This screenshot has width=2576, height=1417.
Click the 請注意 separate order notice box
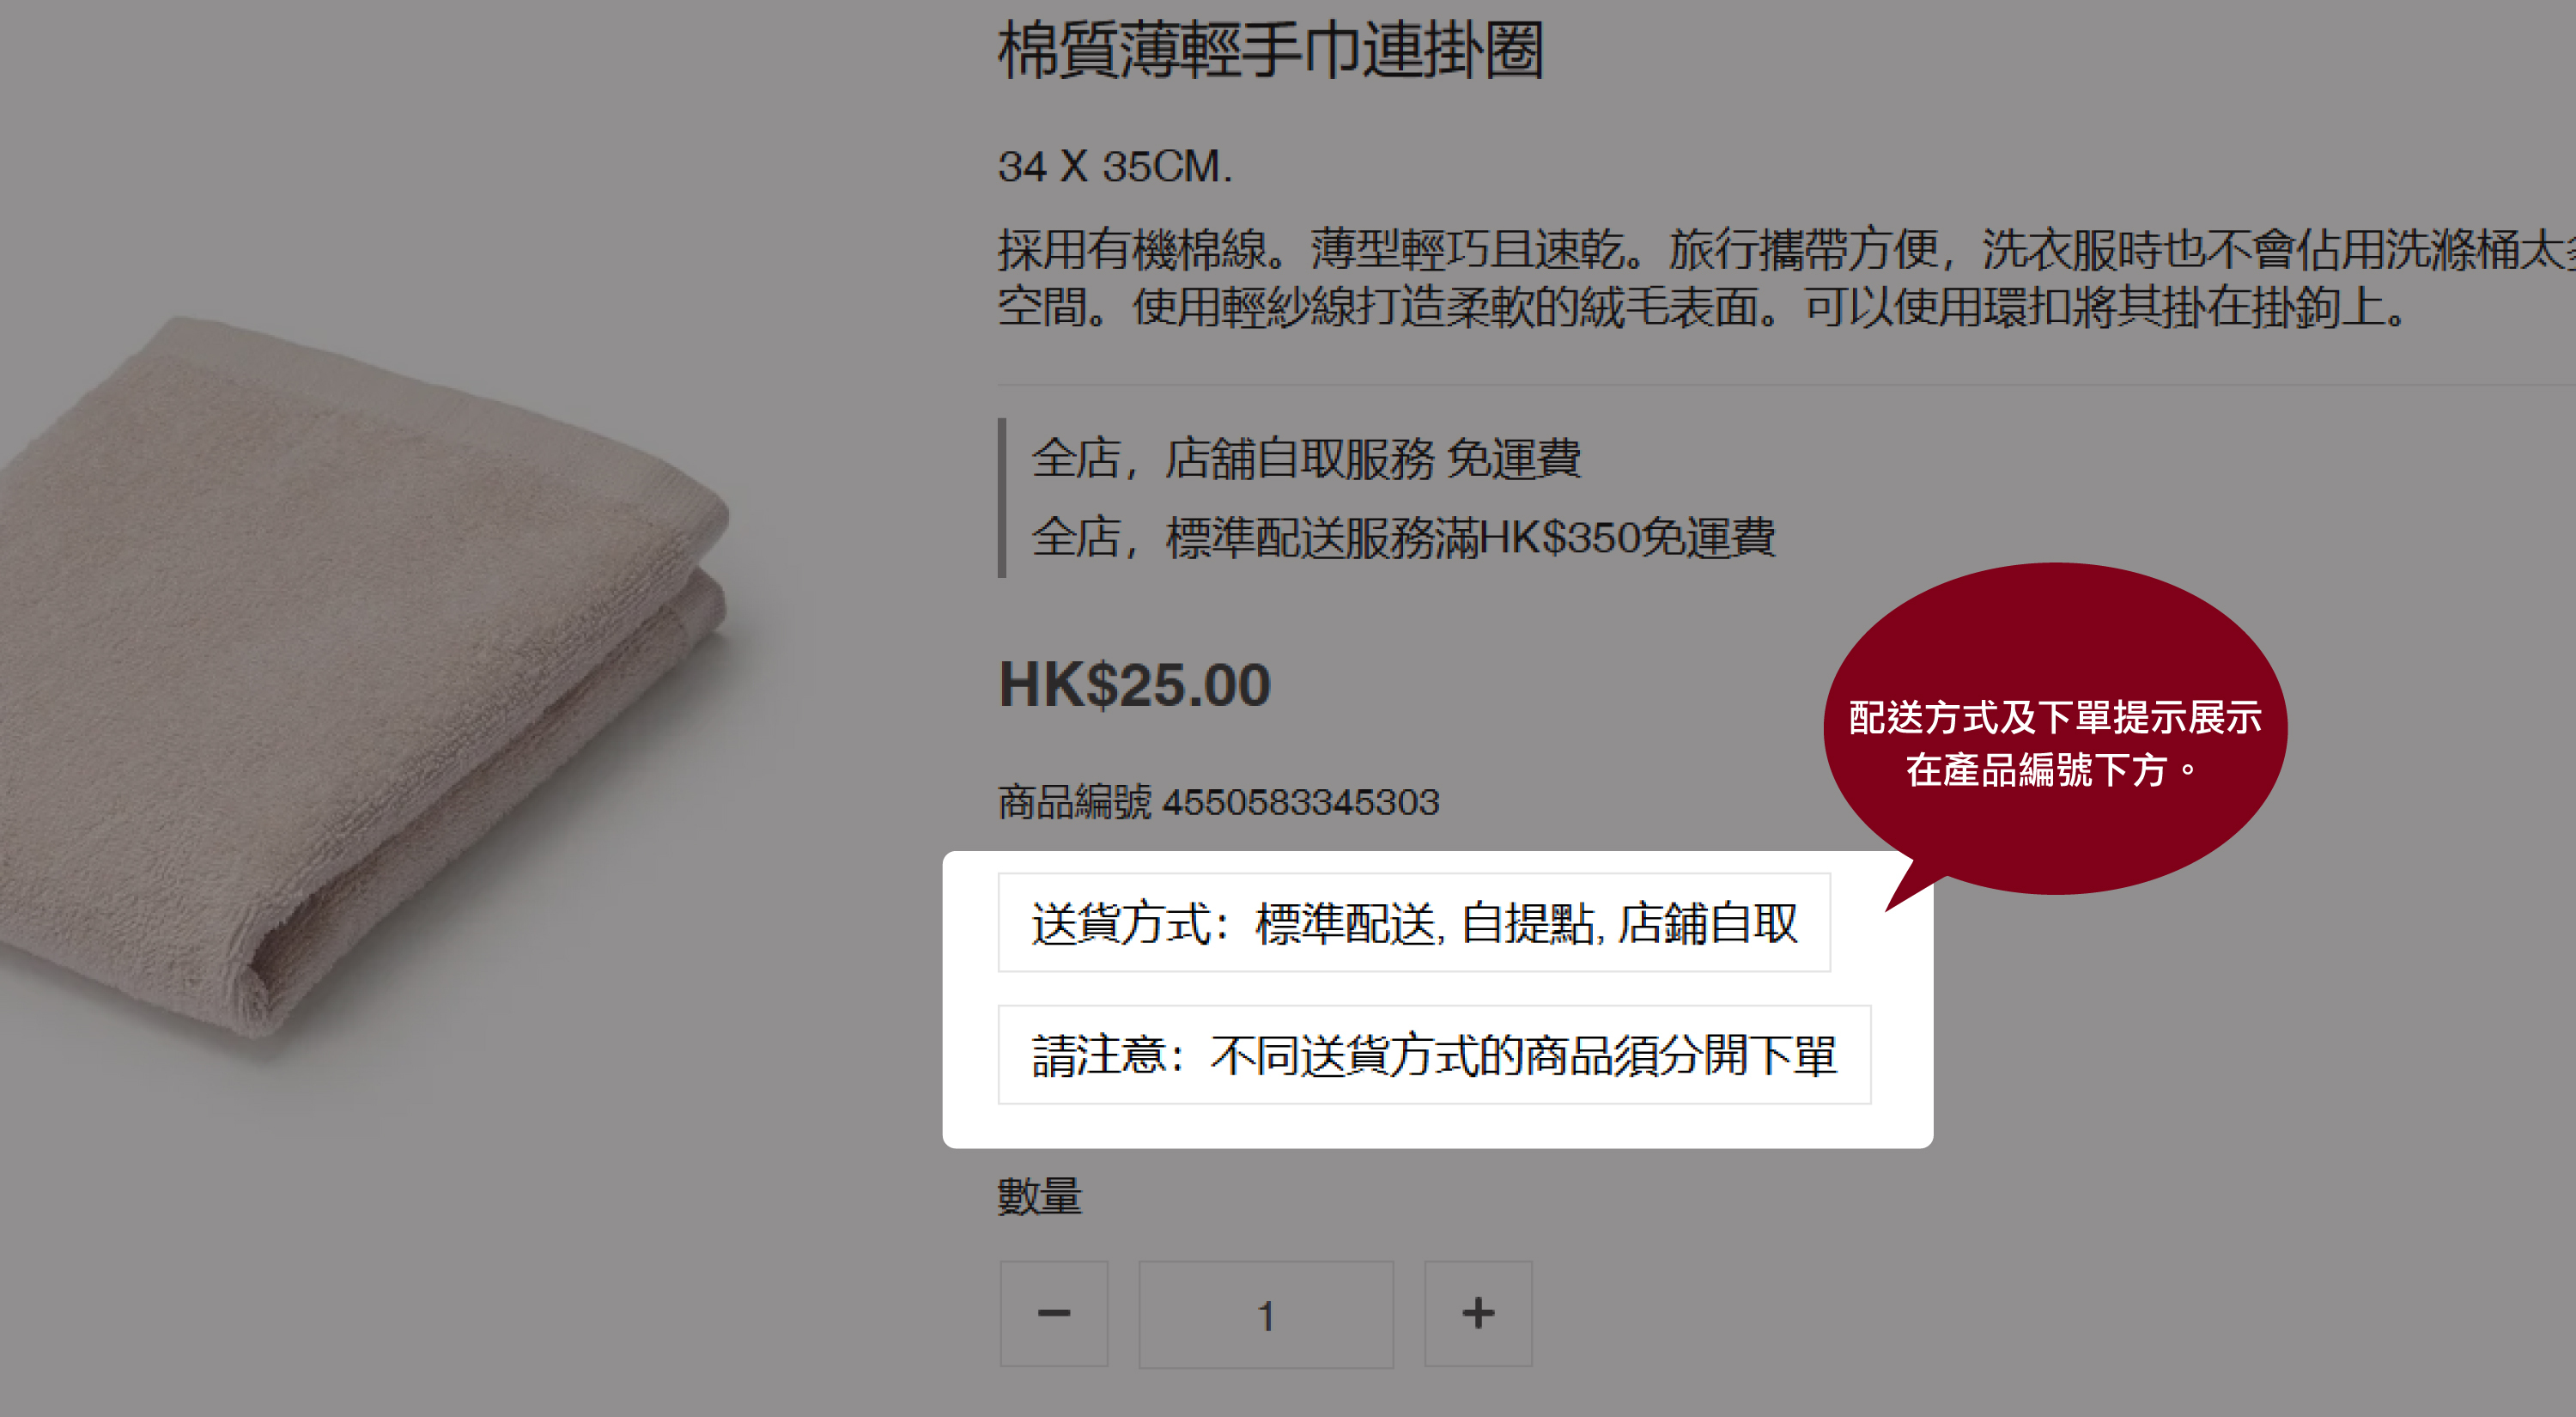pos(1434,1055)
